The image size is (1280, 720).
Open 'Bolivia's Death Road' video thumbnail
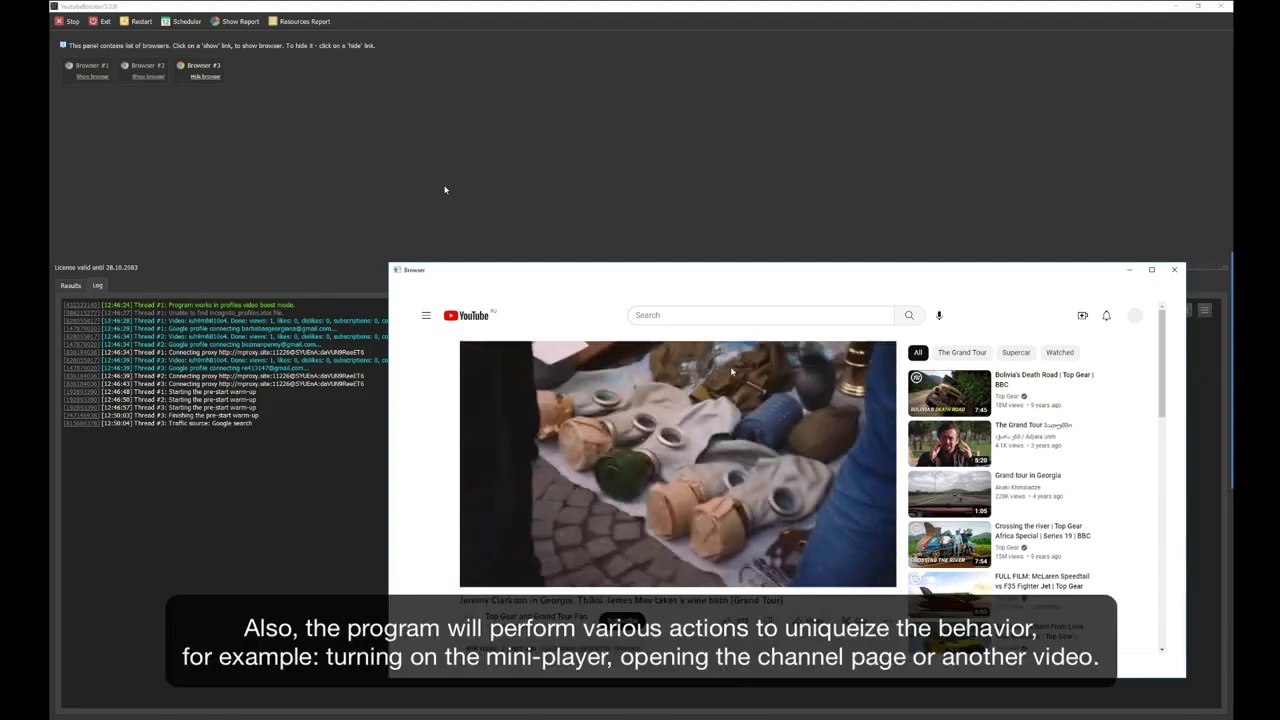pos(949,393)
